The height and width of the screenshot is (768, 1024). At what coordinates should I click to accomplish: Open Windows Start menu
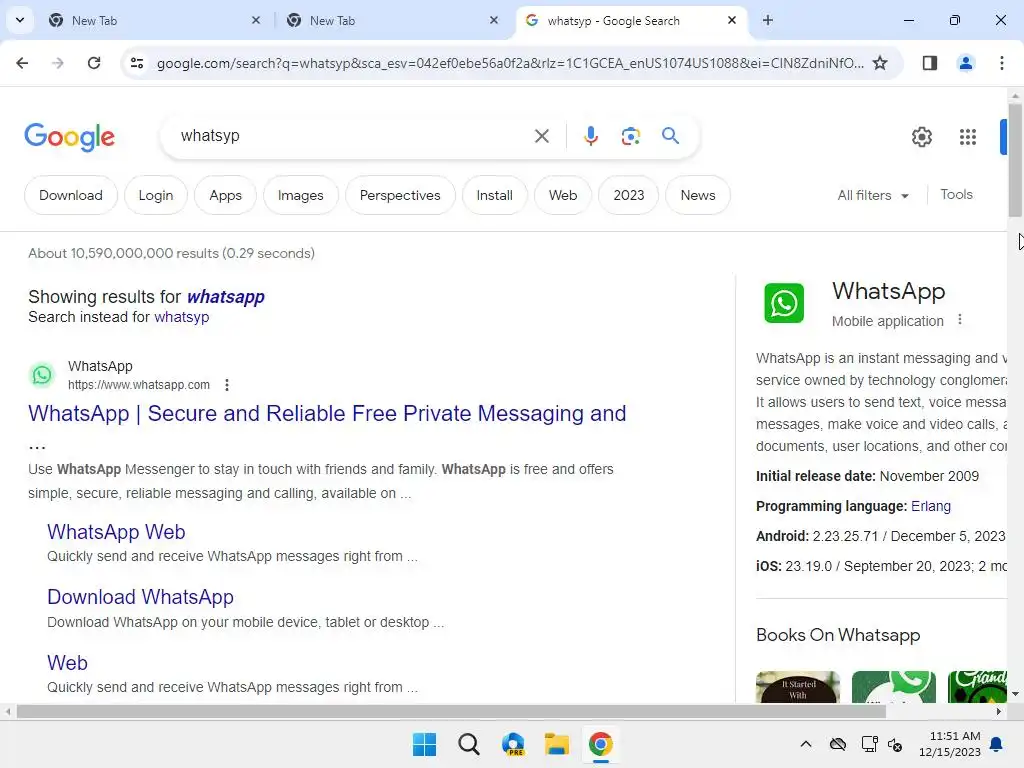coord(424,744)
